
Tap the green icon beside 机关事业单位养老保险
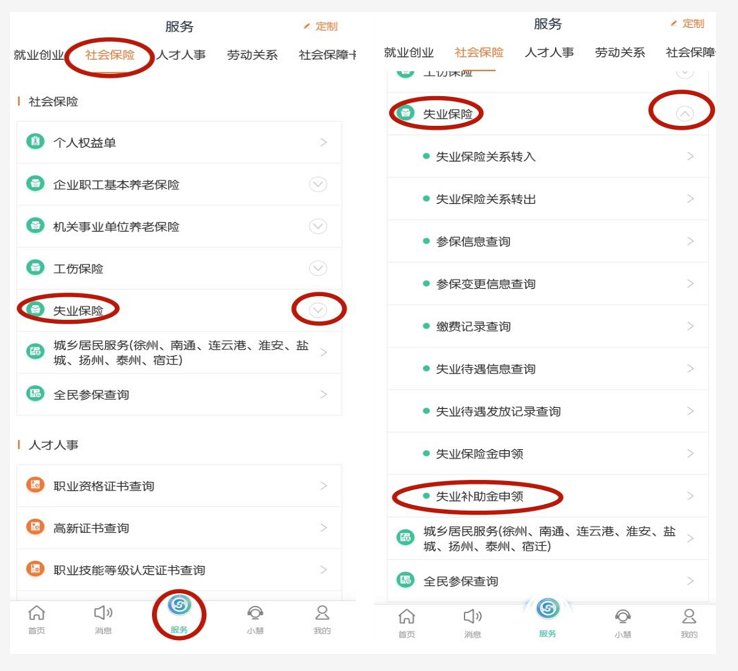(x=35, y=225)
